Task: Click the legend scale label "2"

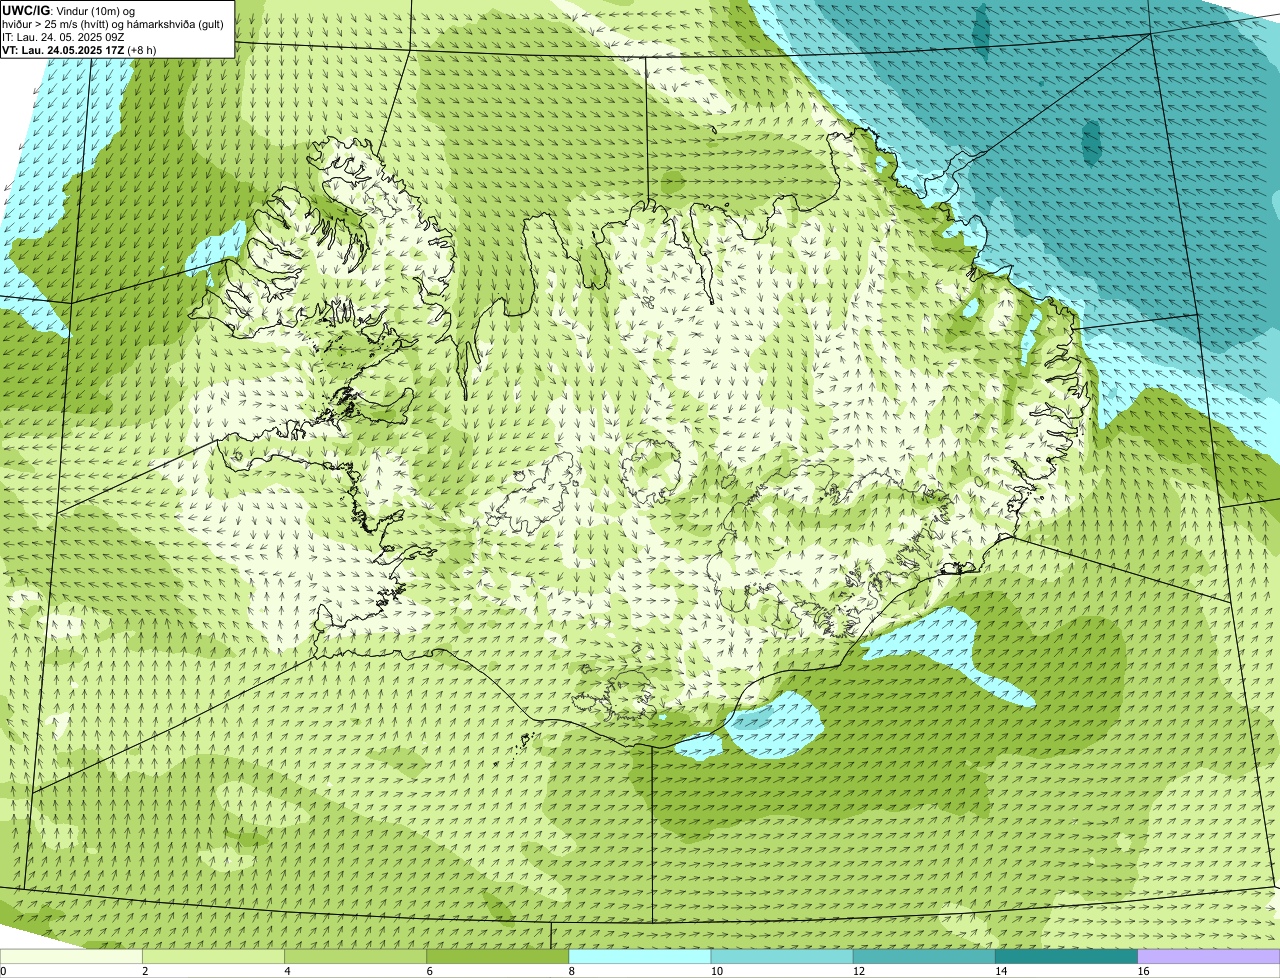Action: pos(145,971)
